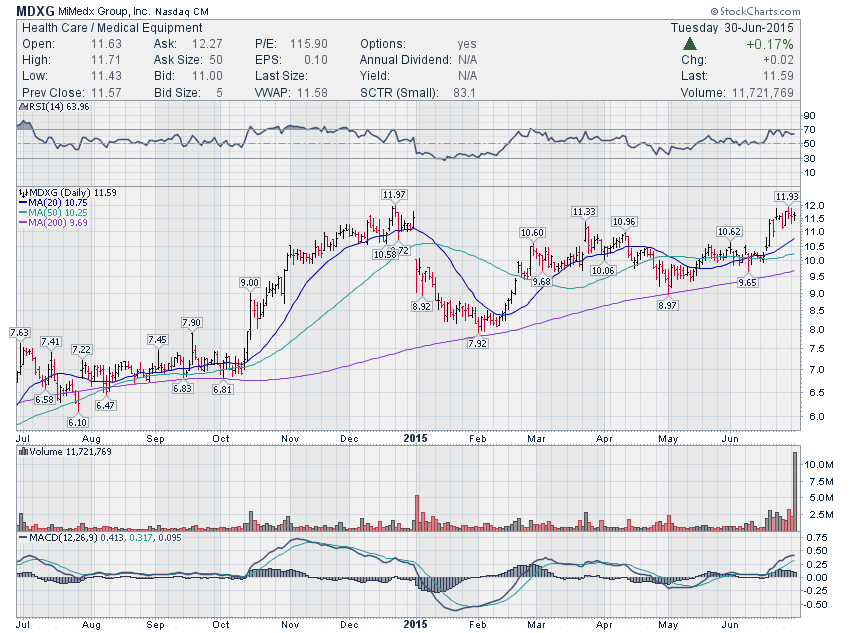This screenshot has height=633, width=850.
Task: Click the 9.00 price label in October
Action: [x=249, y=282]
